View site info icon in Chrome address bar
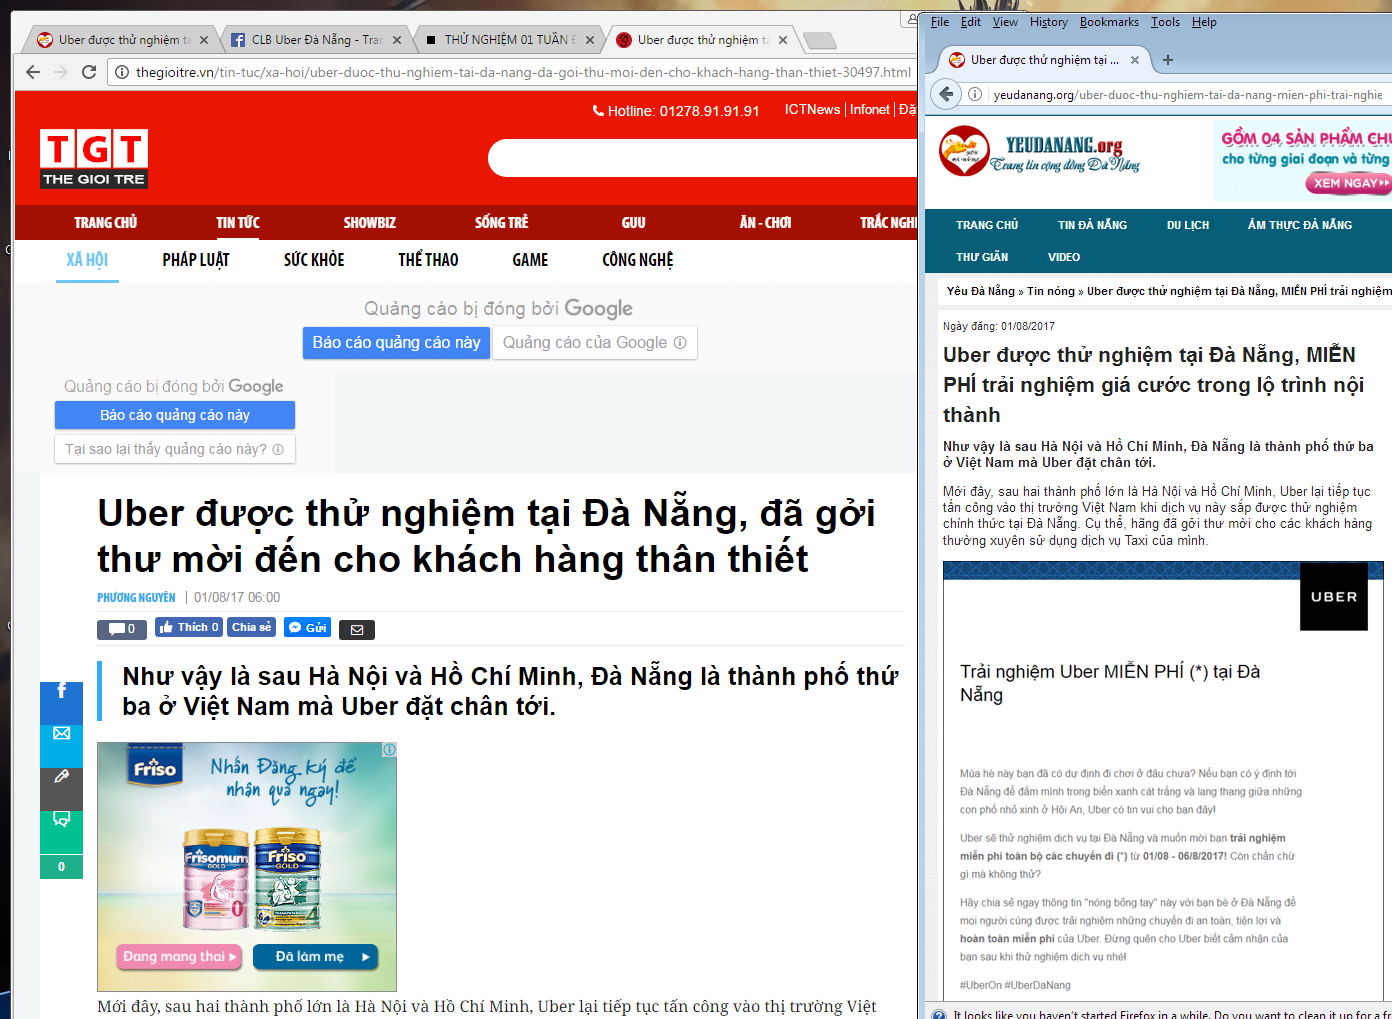Image resolution: width=1392 pixels, height=1019 pixels. (x=122, y=72)
